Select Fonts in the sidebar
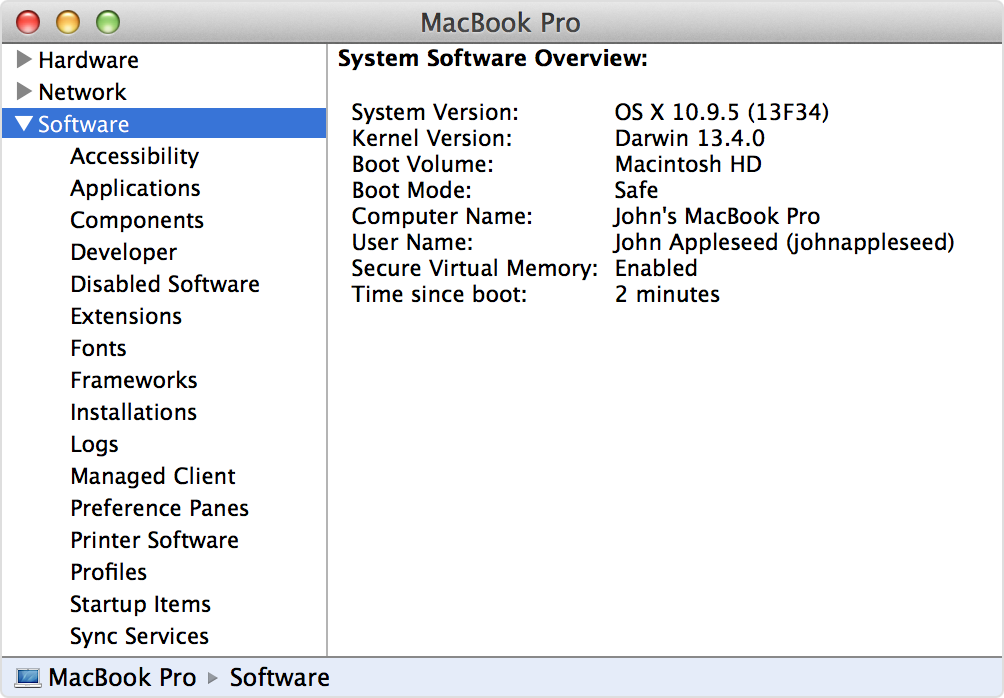1004x698 pixels. [99, 348]
